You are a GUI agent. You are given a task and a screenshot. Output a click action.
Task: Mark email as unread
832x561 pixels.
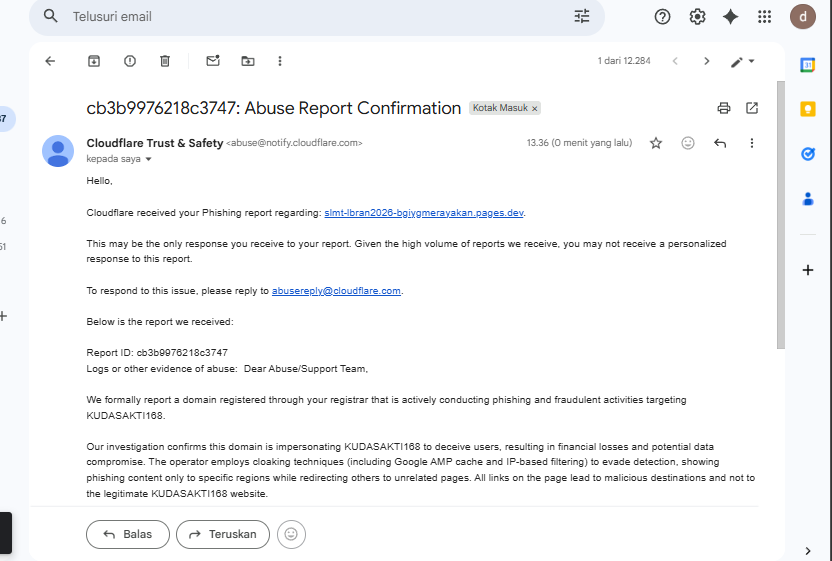213,61
